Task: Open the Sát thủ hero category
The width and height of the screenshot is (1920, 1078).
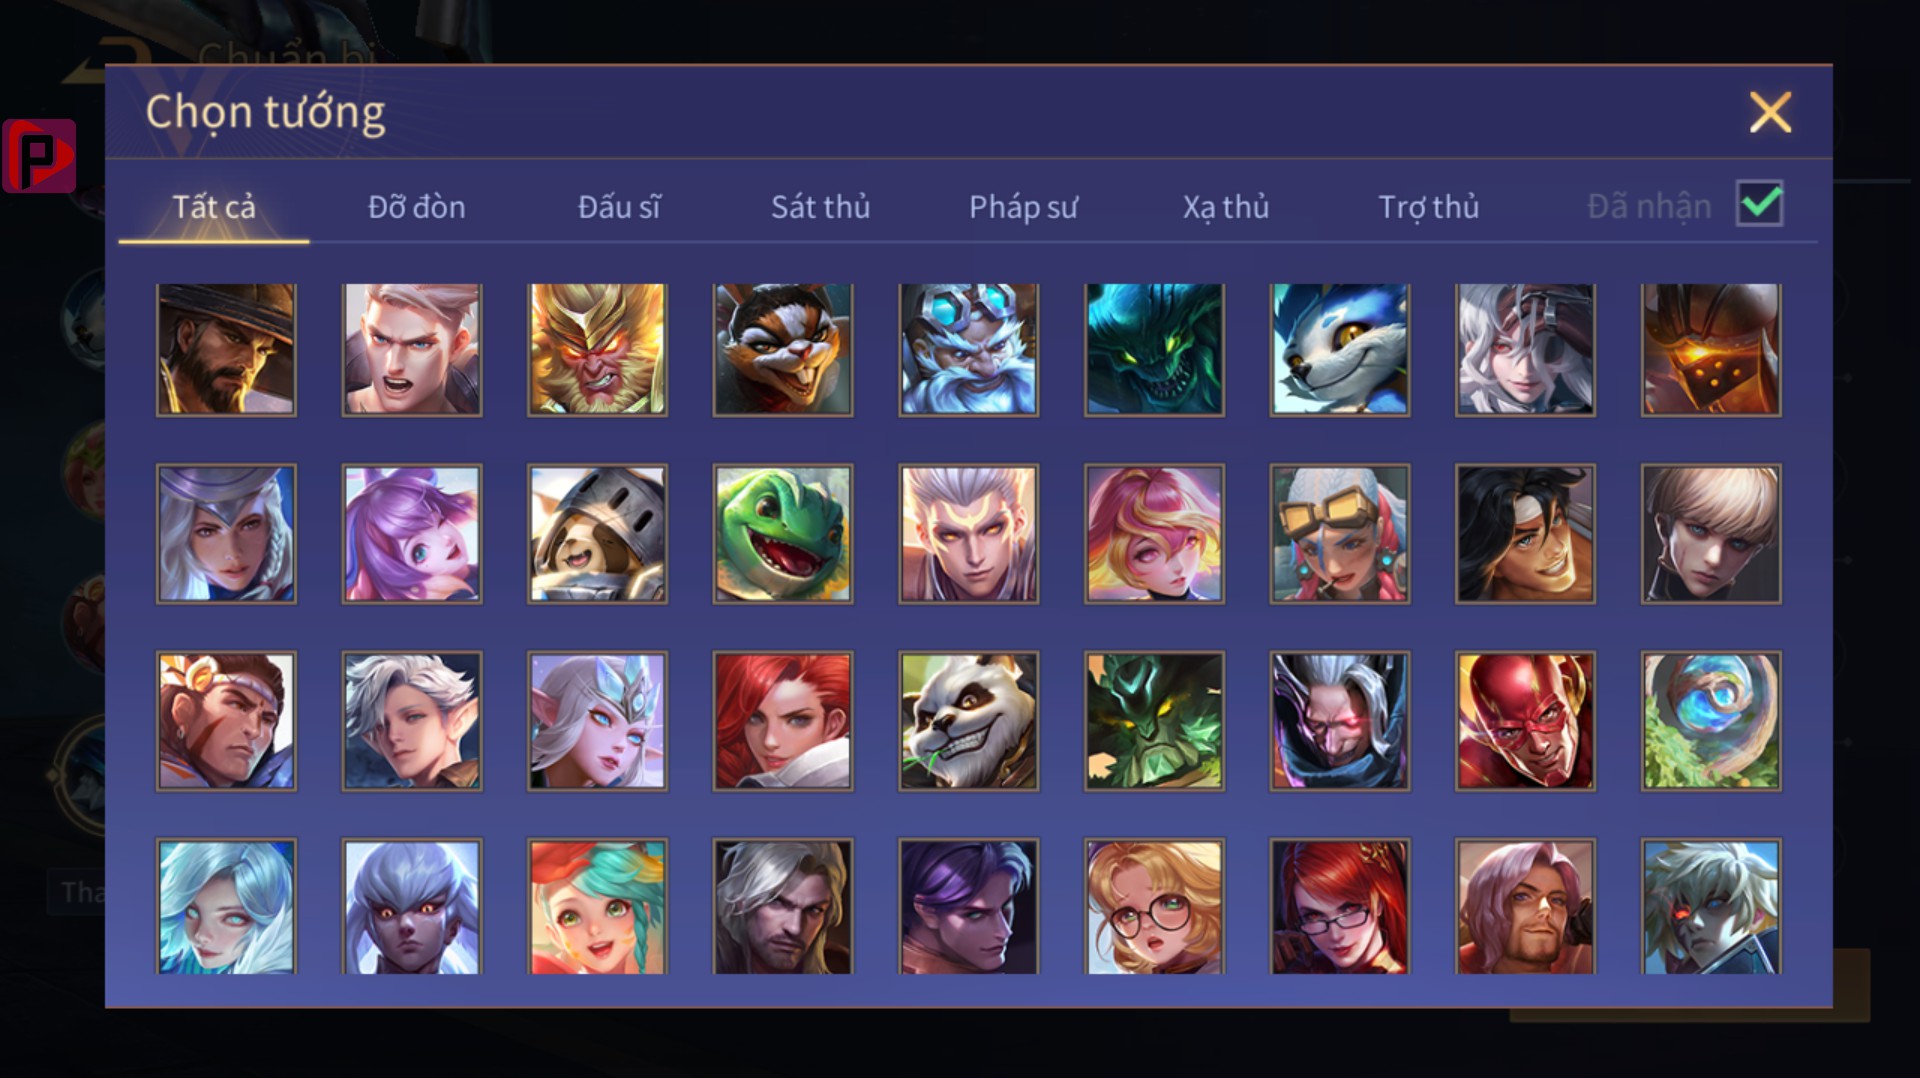Action: (820, 207)
